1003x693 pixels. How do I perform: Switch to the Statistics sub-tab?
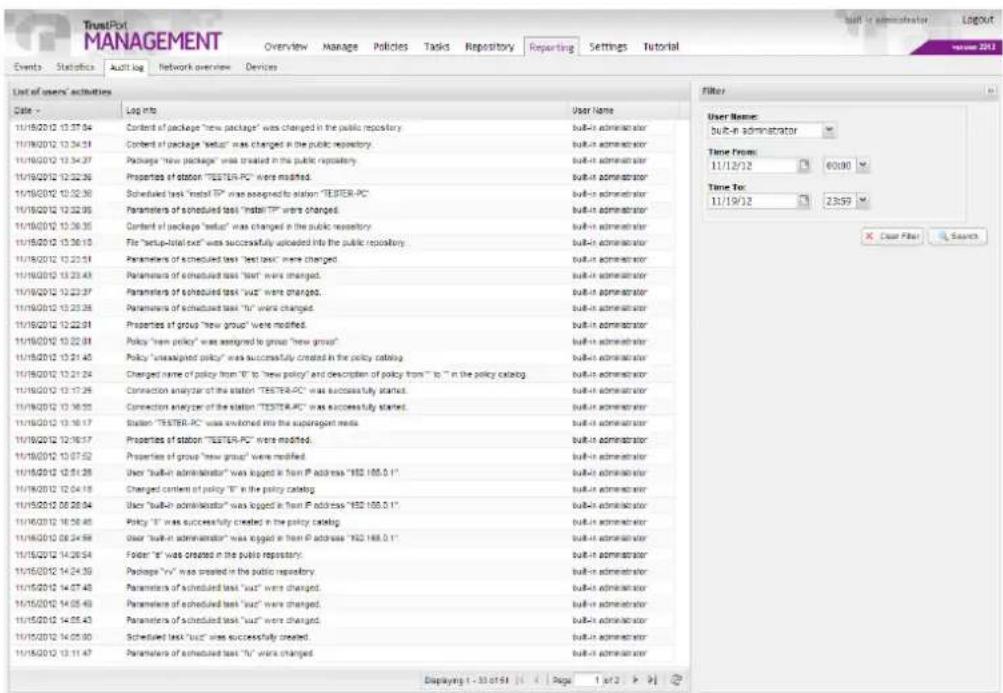(x=75, y=67)
